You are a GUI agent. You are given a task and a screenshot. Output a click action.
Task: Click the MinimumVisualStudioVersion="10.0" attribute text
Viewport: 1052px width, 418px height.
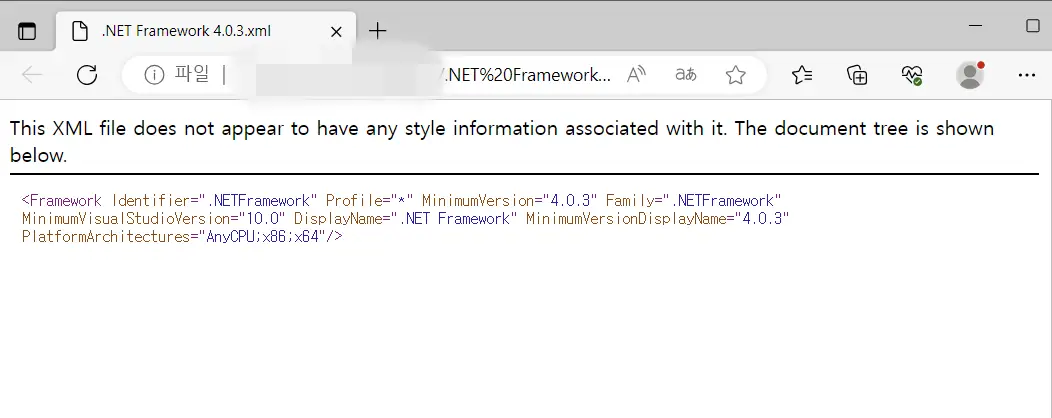[154, 219]
